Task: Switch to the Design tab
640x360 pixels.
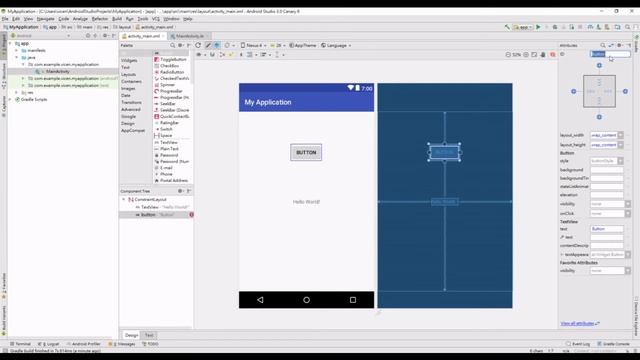Action: [131, 335]
